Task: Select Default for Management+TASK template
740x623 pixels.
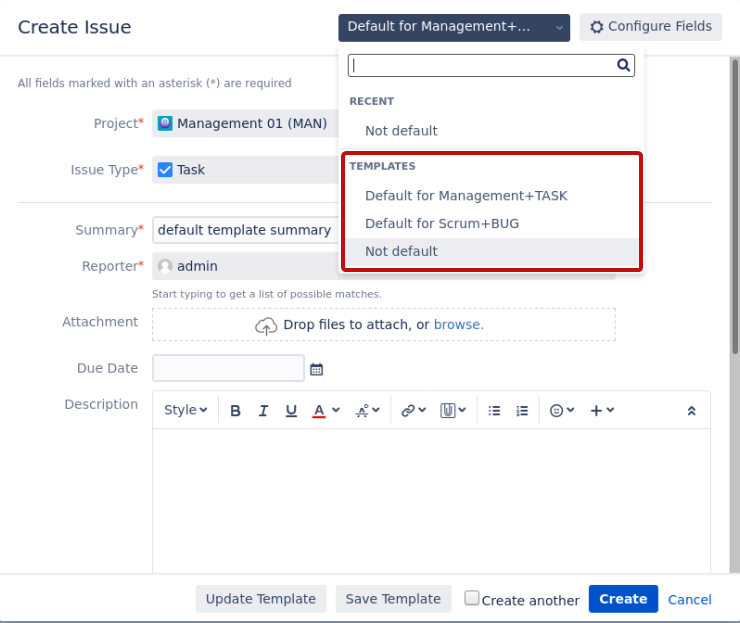Action: click(x=466, y=196)
